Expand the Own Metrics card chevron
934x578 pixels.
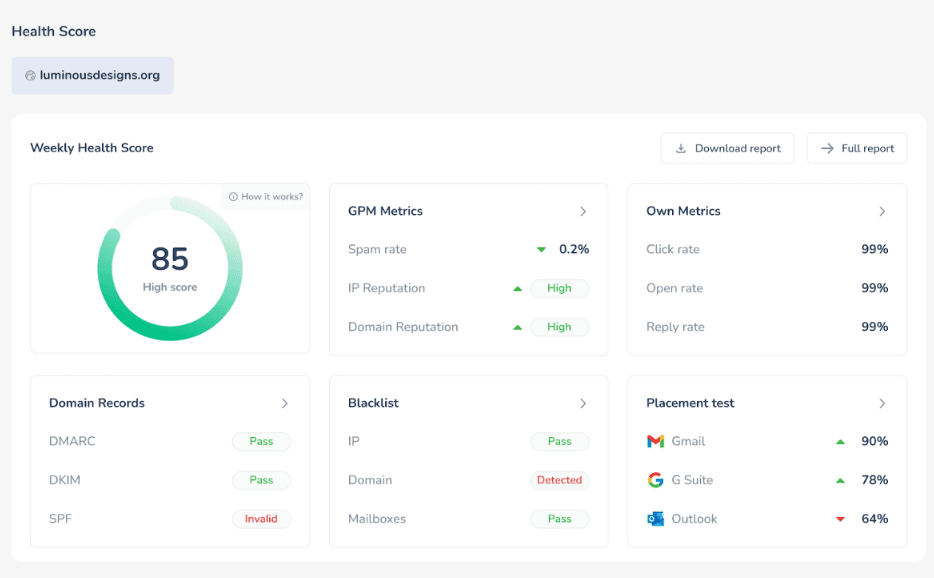(x=882, y=211)
